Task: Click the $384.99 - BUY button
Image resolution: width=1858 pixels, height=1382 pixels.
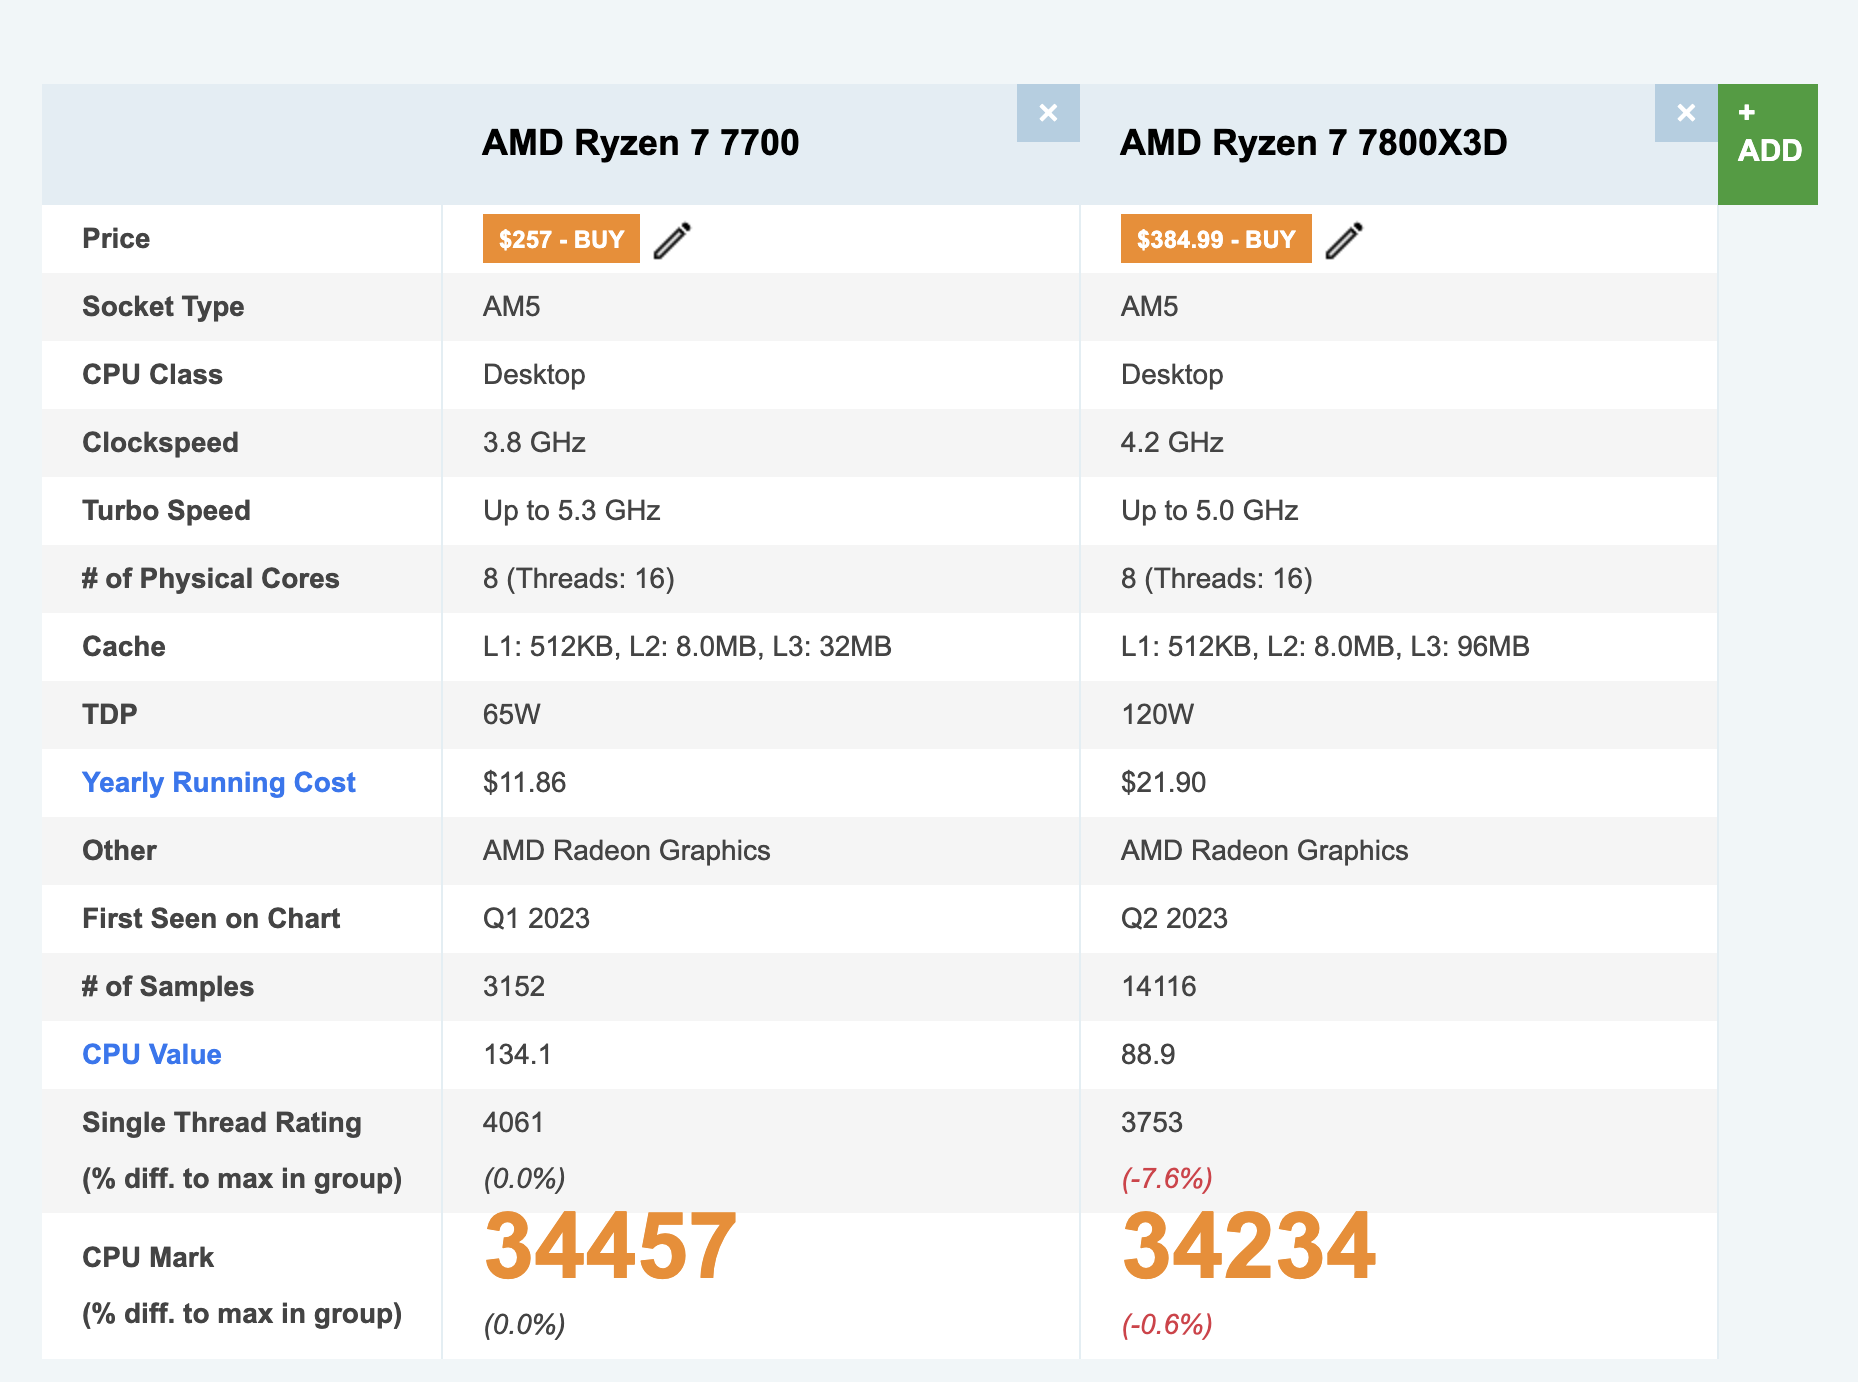Action: coord(1216,239)
